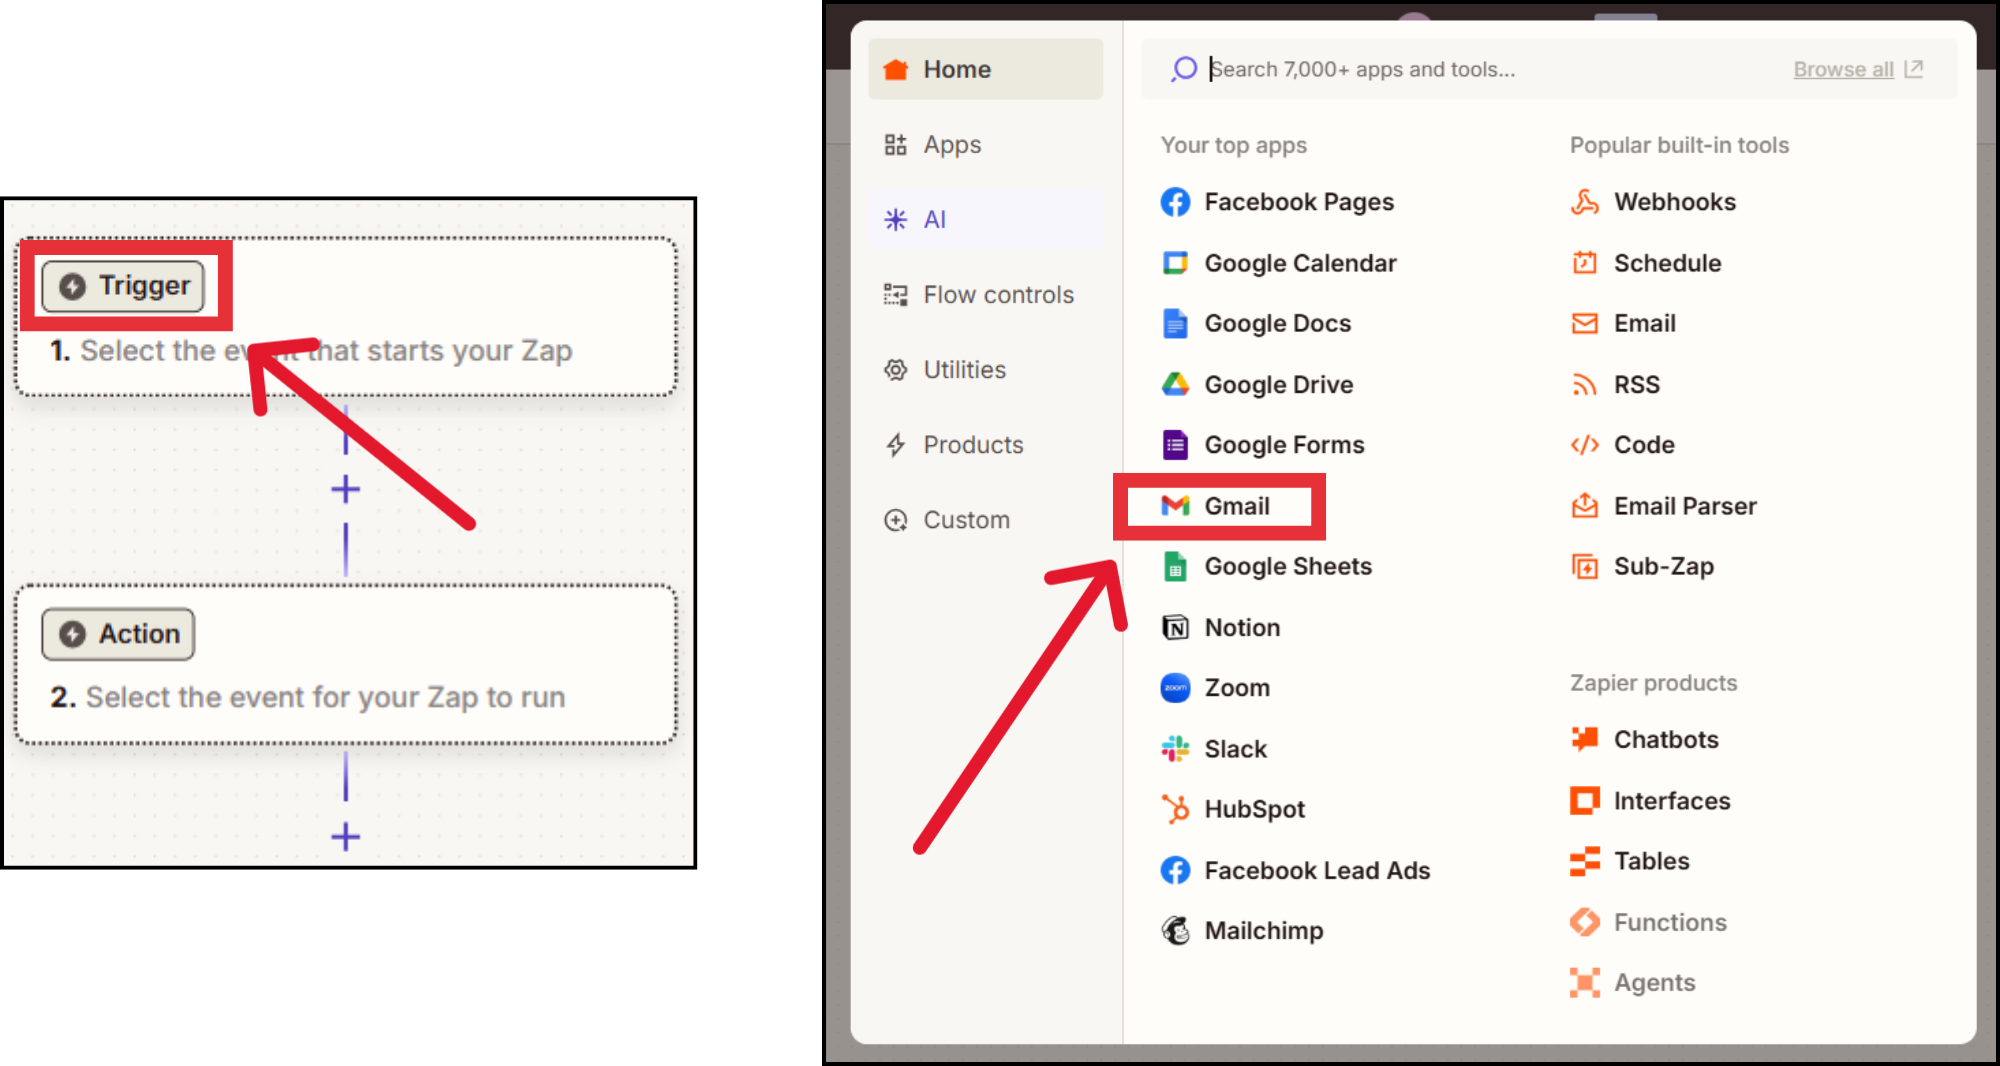2000x1066 pixels.
Task: Click the Browse all link
Action: pyautogui.click(x=1857, y=69)
